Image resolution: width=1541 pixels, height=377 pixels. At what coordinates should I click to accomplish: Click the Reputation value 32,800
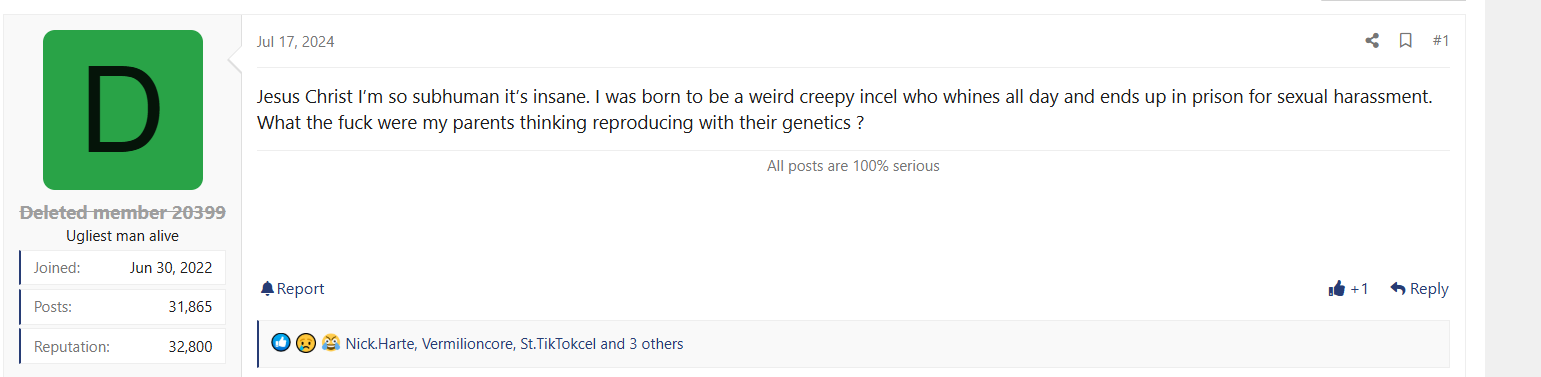[x=190, y=347]
